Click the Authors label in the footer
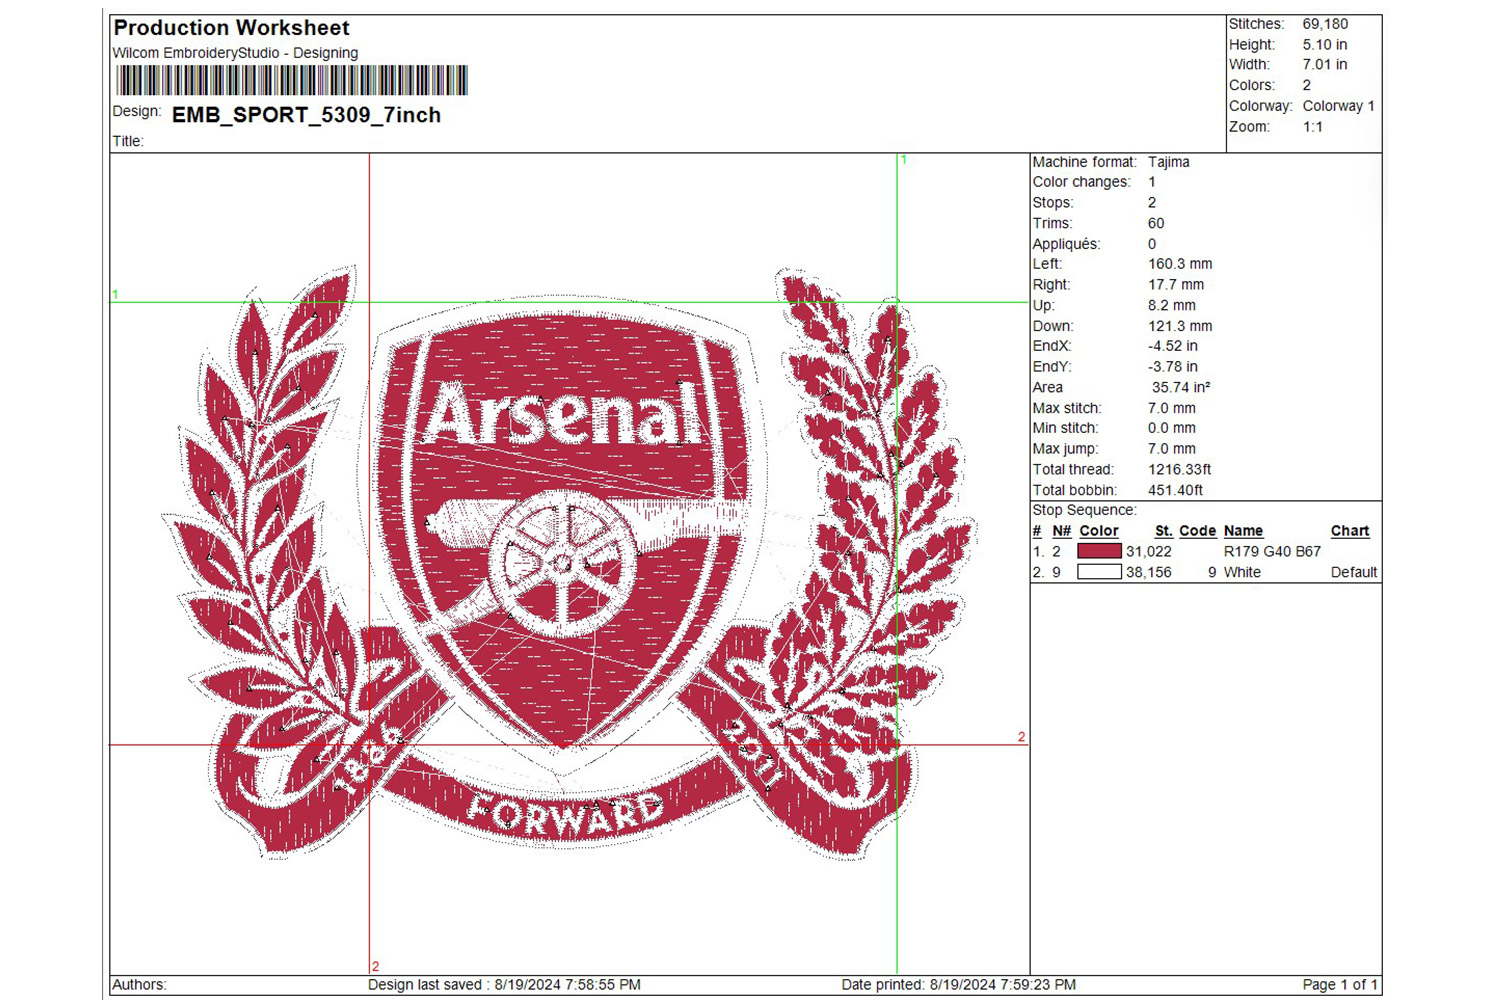 click(139, 985)
